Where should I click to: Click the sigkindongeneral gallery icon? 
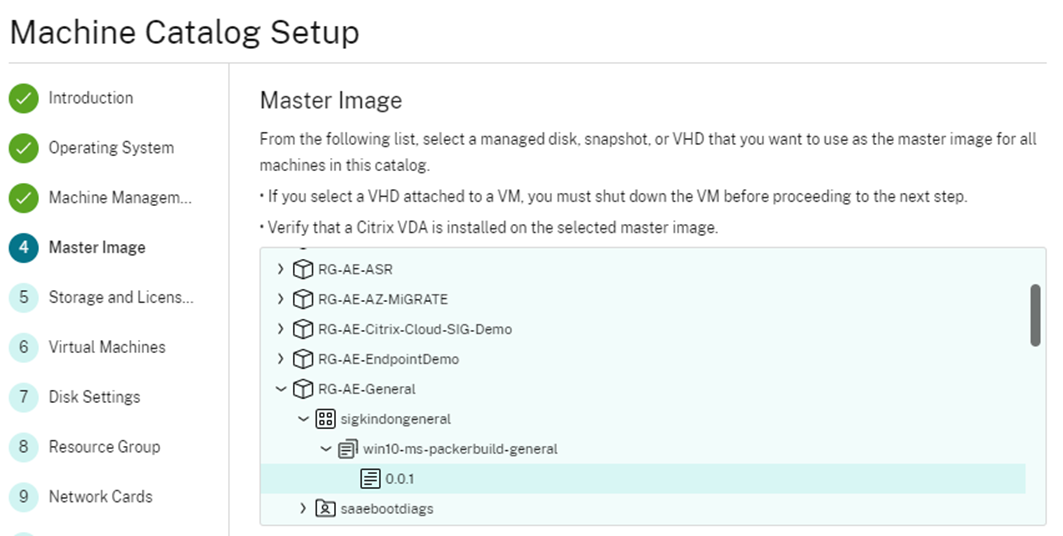(325, 419)
